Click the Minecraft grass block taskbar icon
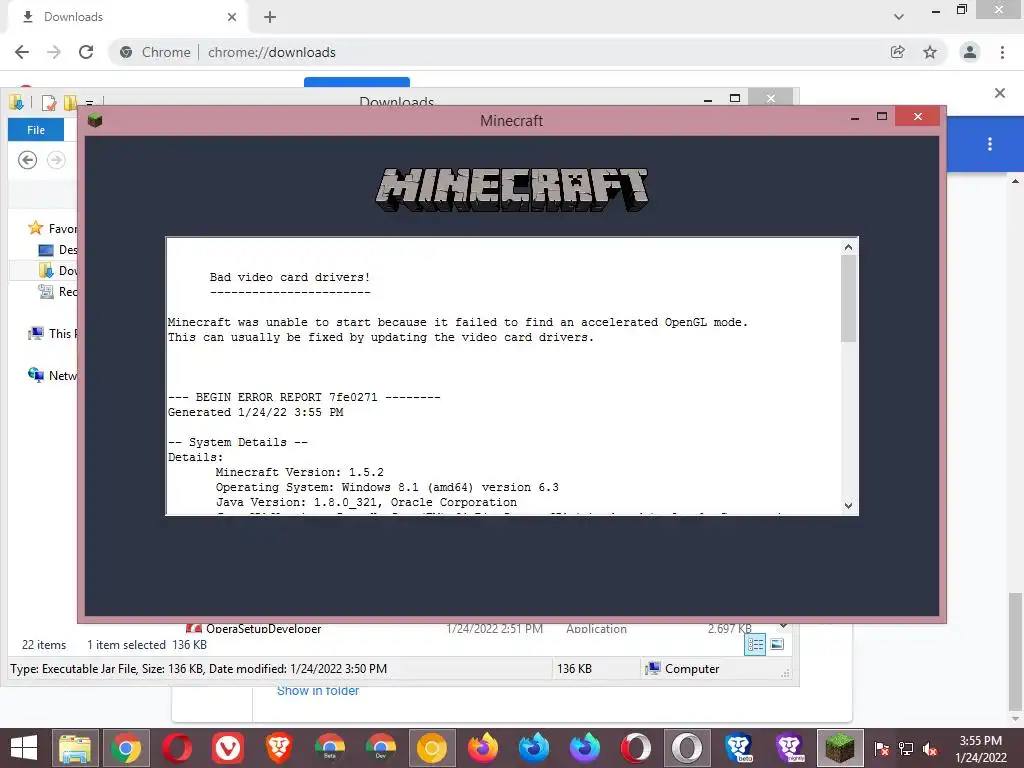Viewport: 1024px width, 768px height. coord(840,748)
